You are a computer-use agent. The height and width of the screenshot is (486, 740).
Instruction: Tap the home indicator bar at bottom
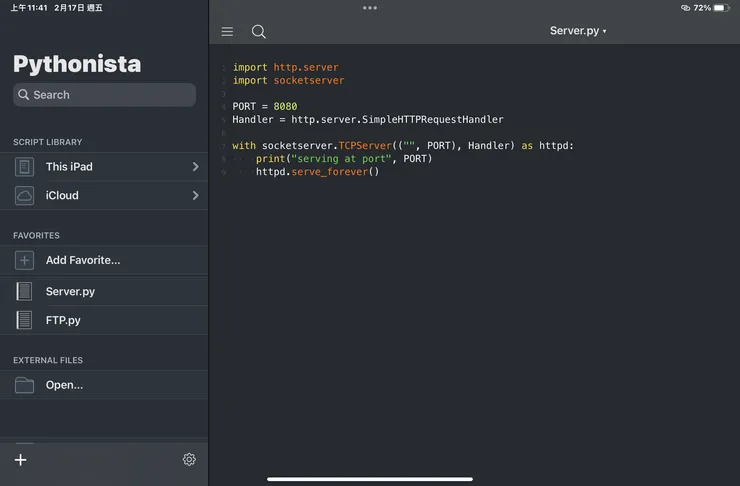[370, 479]
